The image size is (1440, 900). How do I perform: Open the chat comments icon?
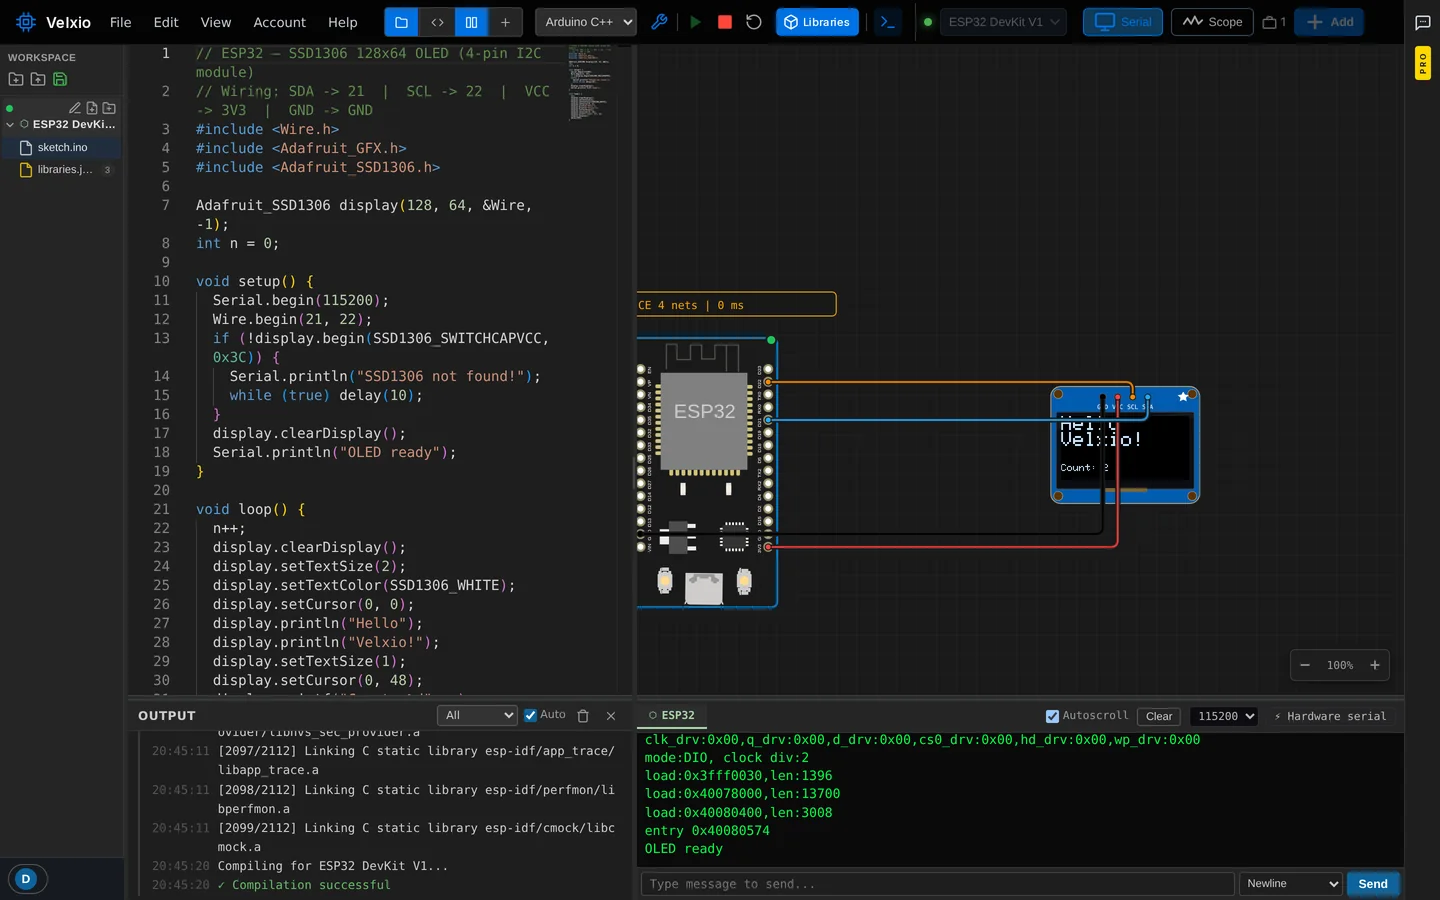[1422, 22]
